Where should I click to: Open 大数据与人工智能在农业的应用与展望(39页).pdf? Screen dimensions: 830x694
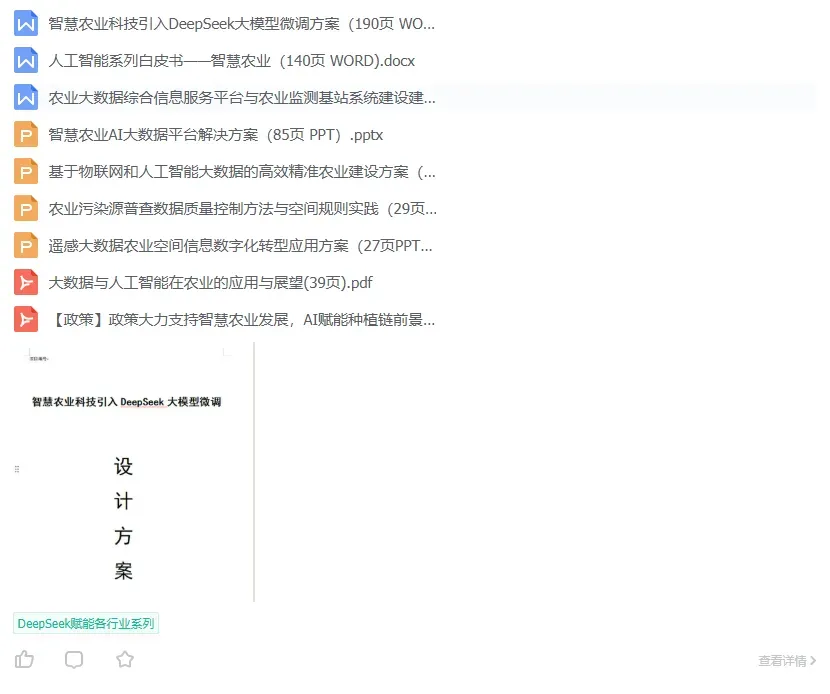(211, 283)
